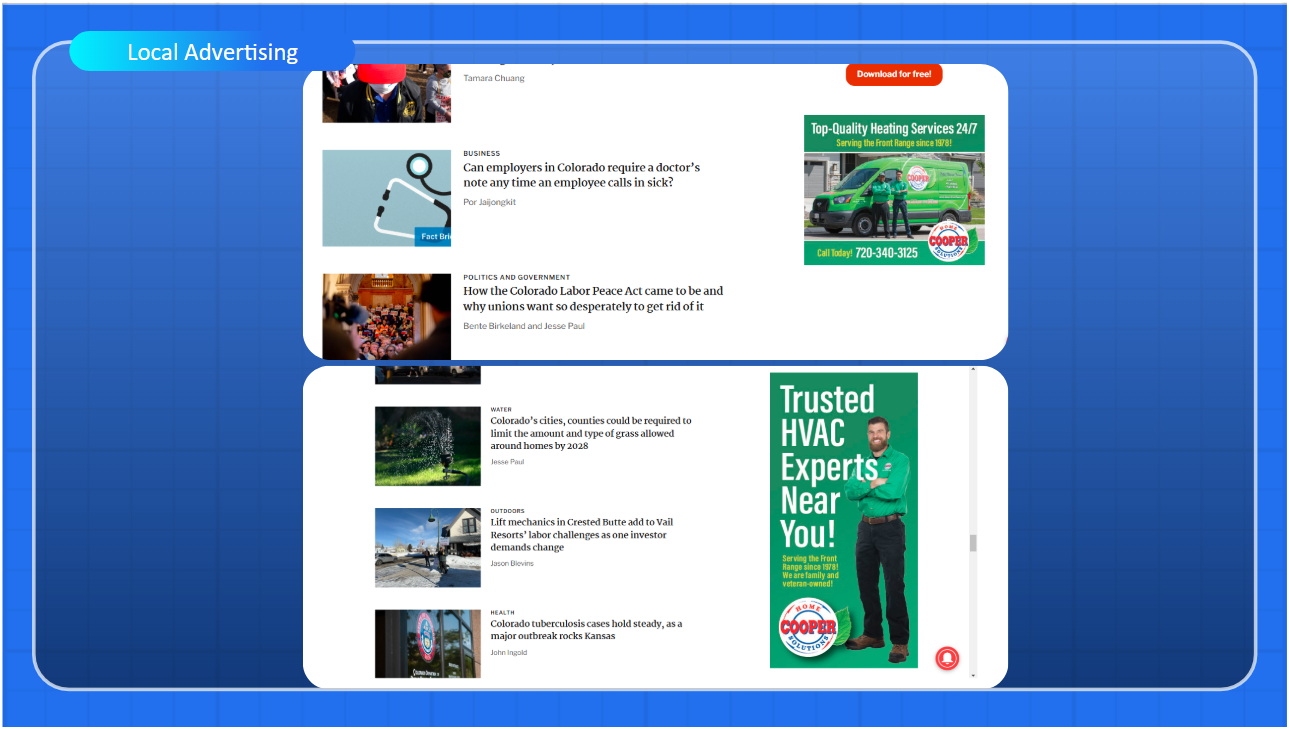The image size is (1289, 729).
Task: Open the Colorado Labor Peace Act article
Action: coord(593,299)
